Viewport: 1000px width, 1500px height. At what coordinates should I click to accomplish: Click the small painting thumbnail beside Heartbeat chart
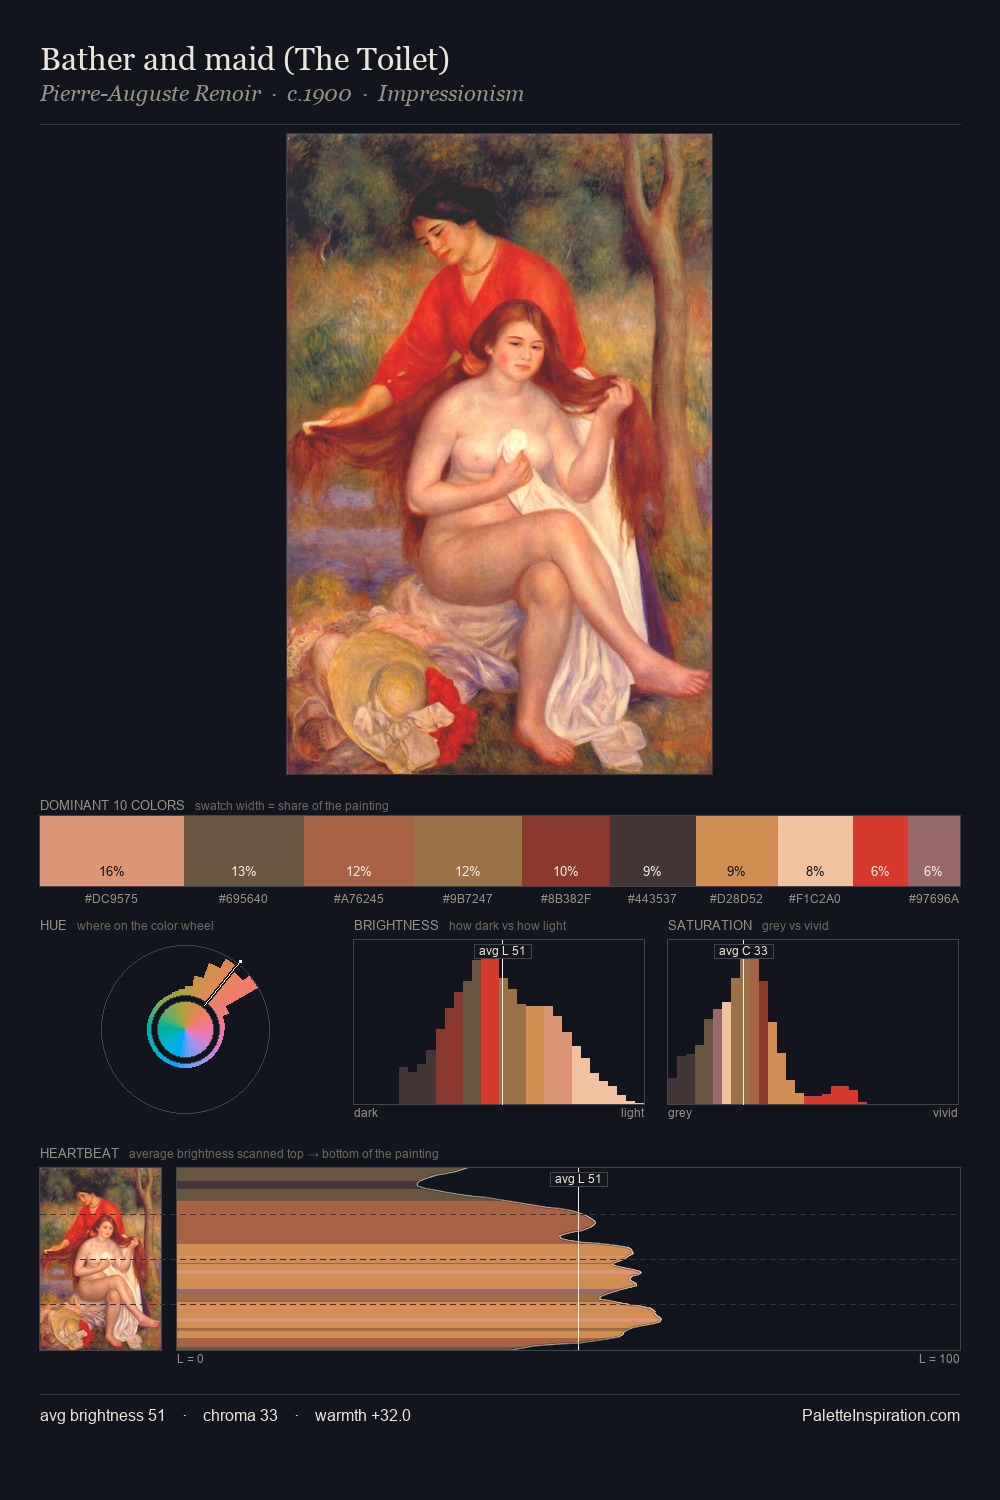pos(100,1259)
